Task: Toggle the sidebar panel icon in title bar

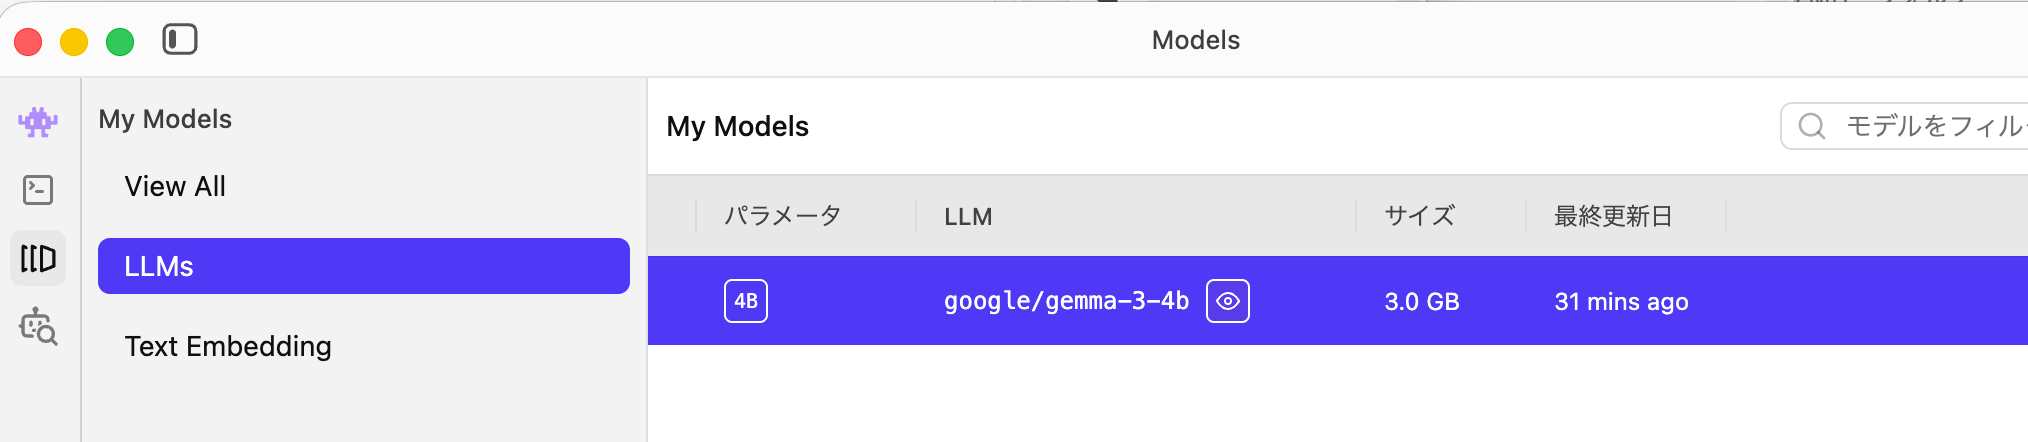Action: point(180,40)
